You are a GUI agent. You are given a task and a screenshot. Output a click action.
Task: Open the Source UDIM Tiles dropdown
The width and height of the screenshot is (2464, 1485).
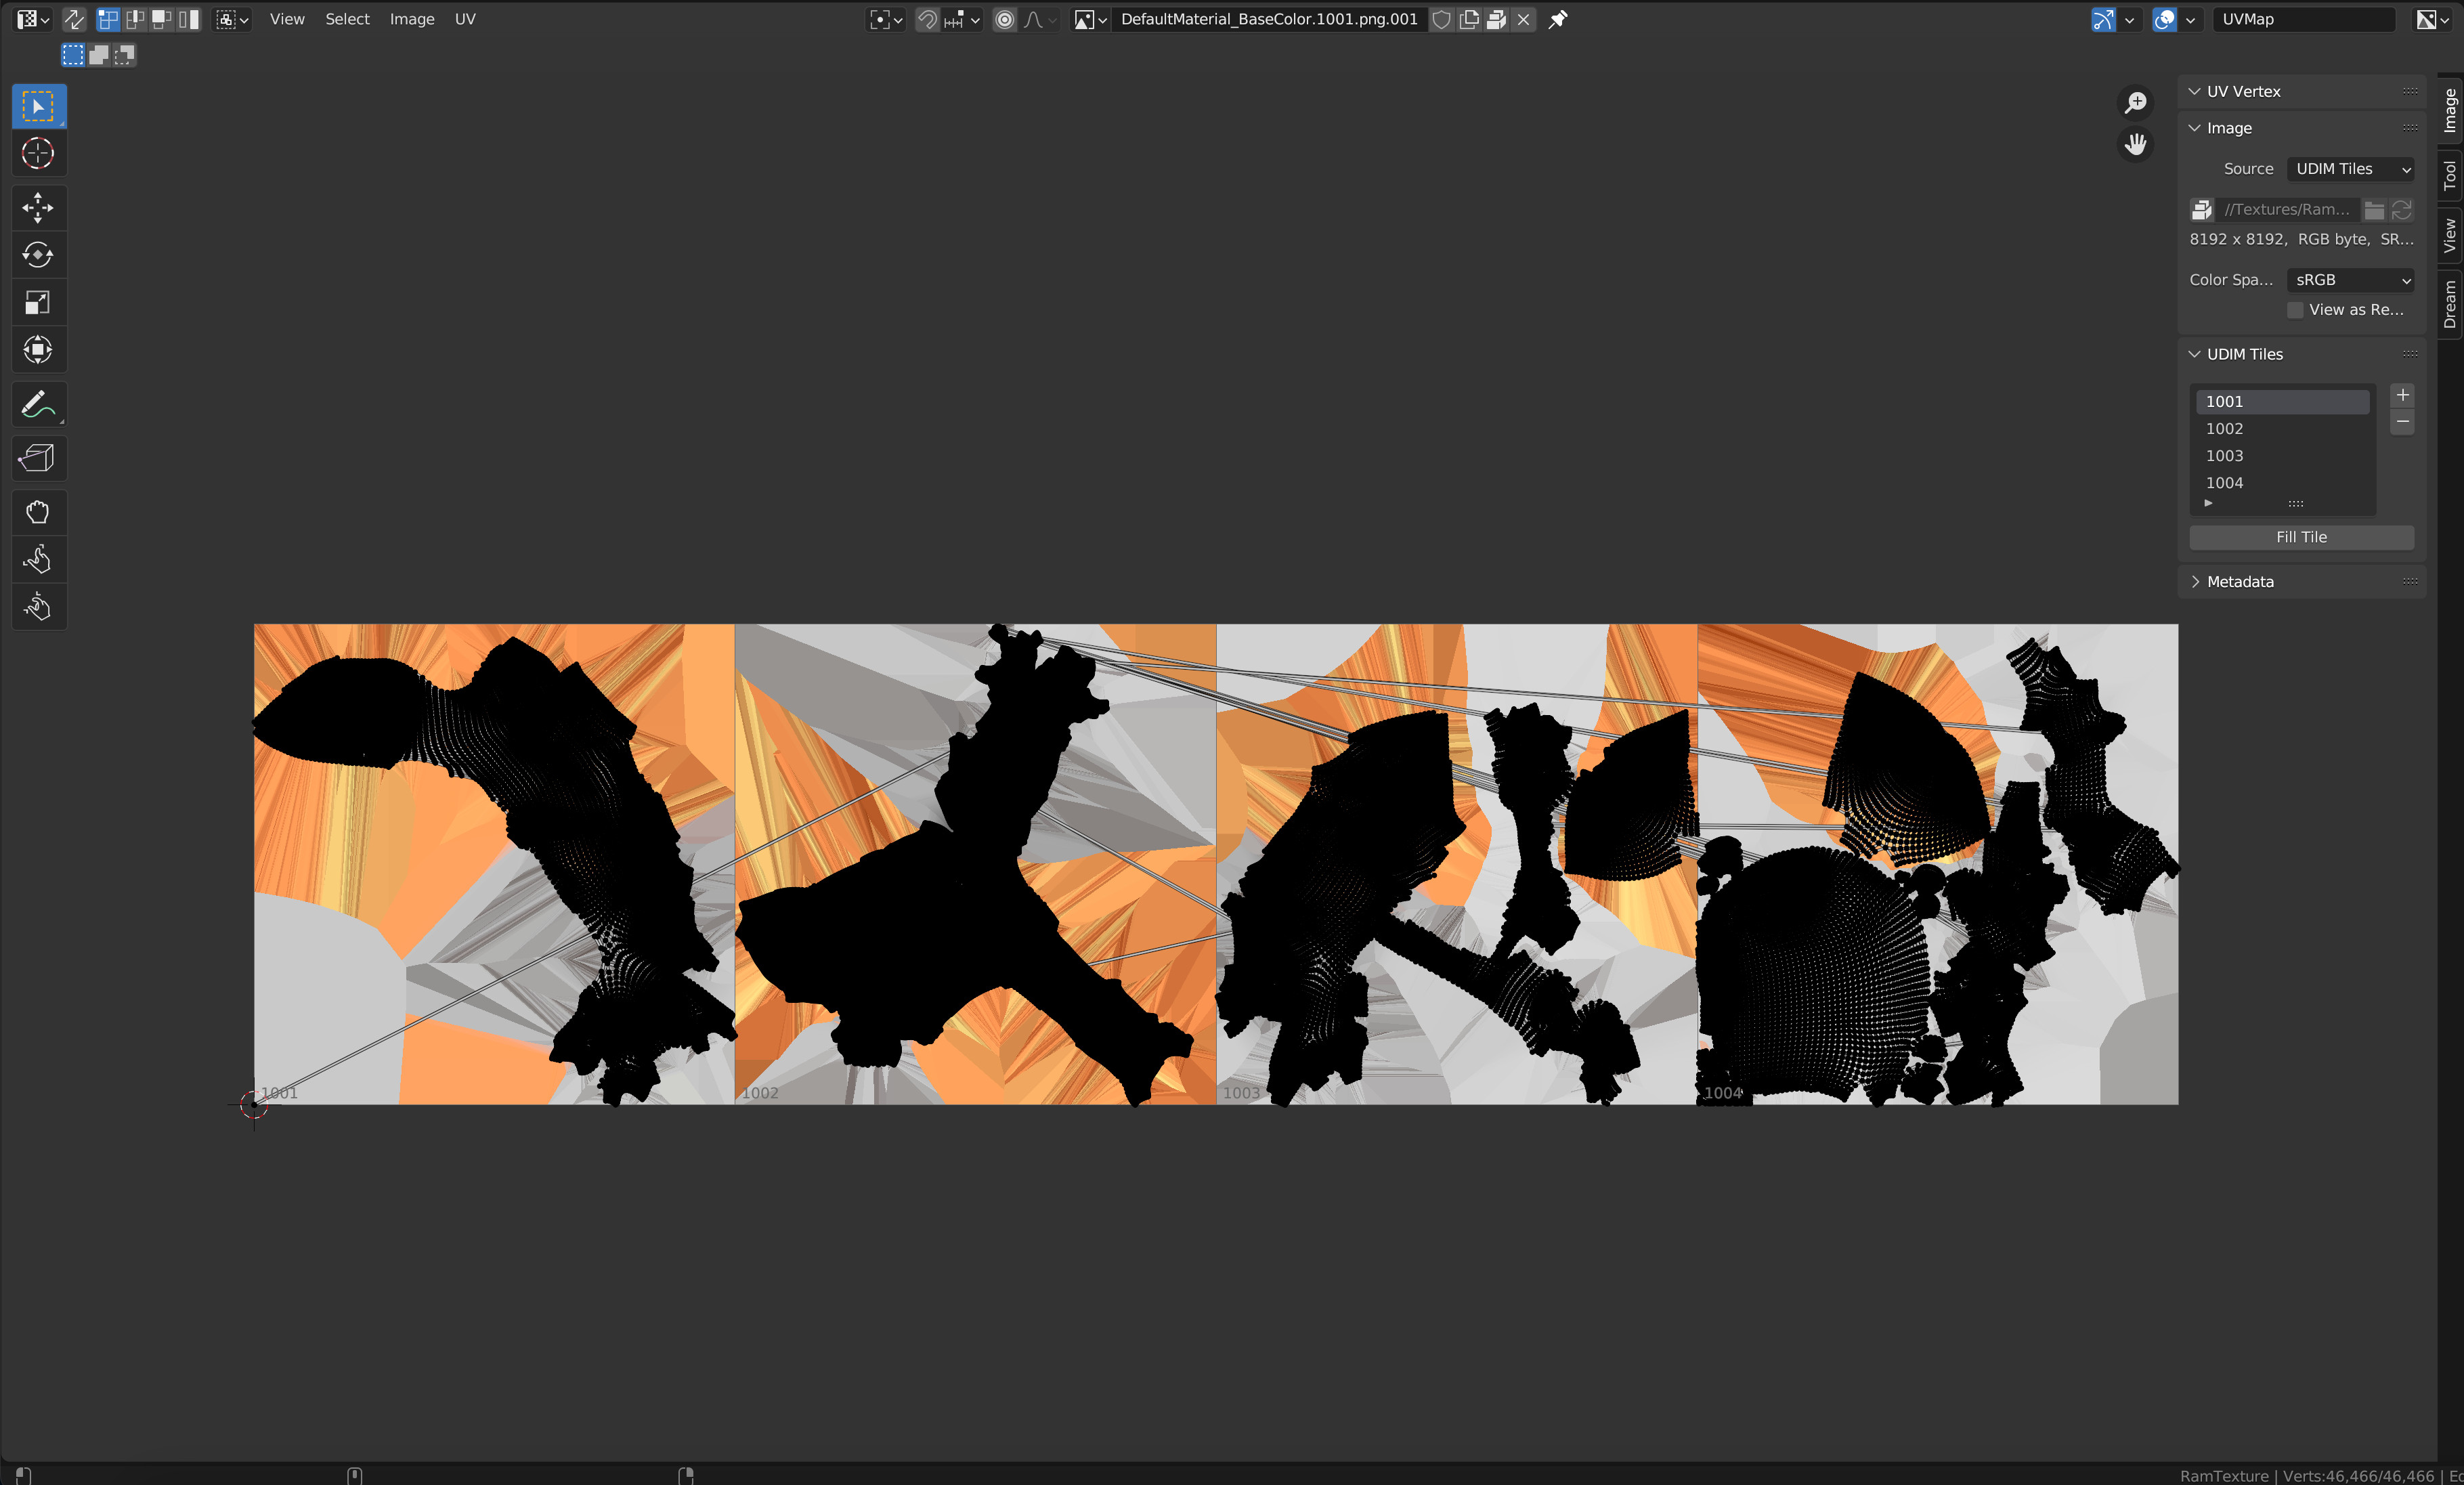pos(2350,169)
